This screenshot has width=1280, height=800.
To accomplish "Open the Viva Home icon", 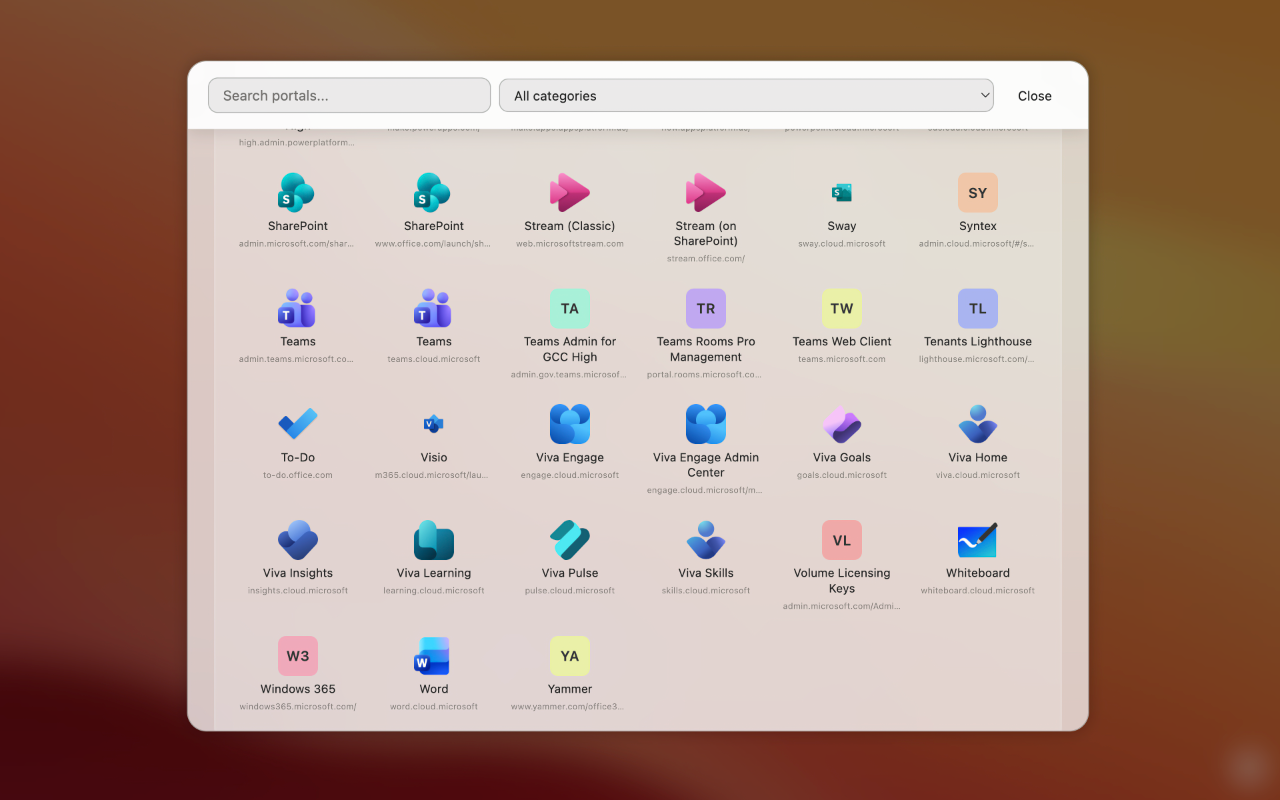I will point(978,425).
